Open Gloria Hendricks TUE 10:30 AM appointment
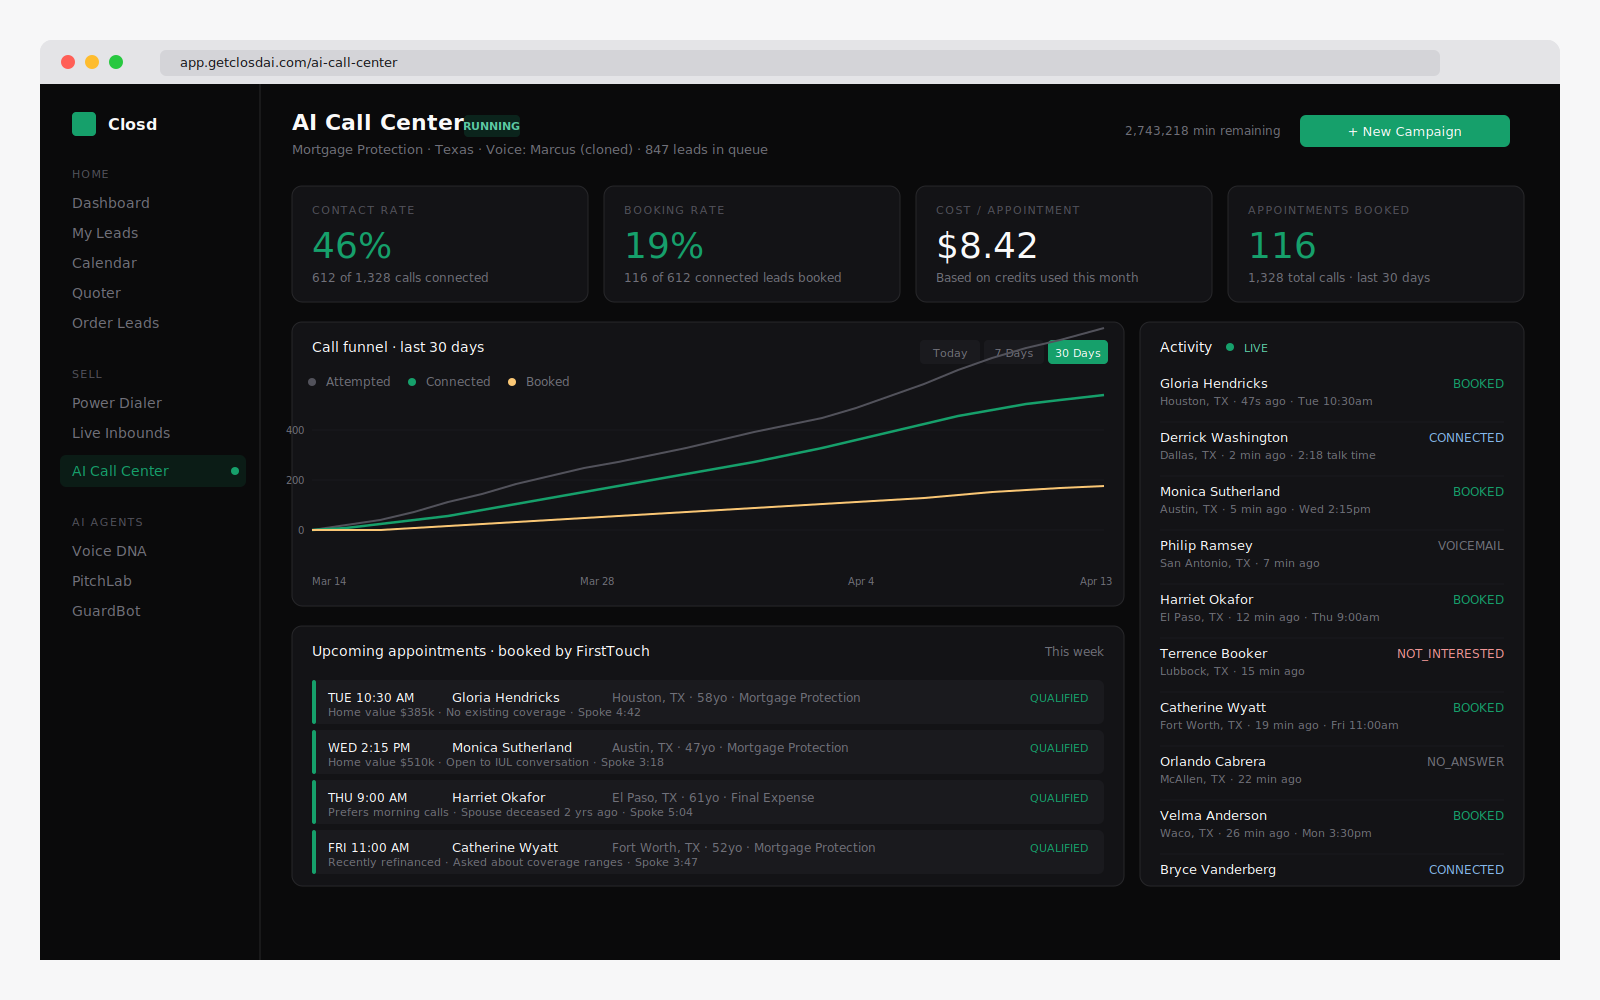Image resolution: width=1600 pixels, height=1000 pixels. pyautogui.click(x=708, y=703)
